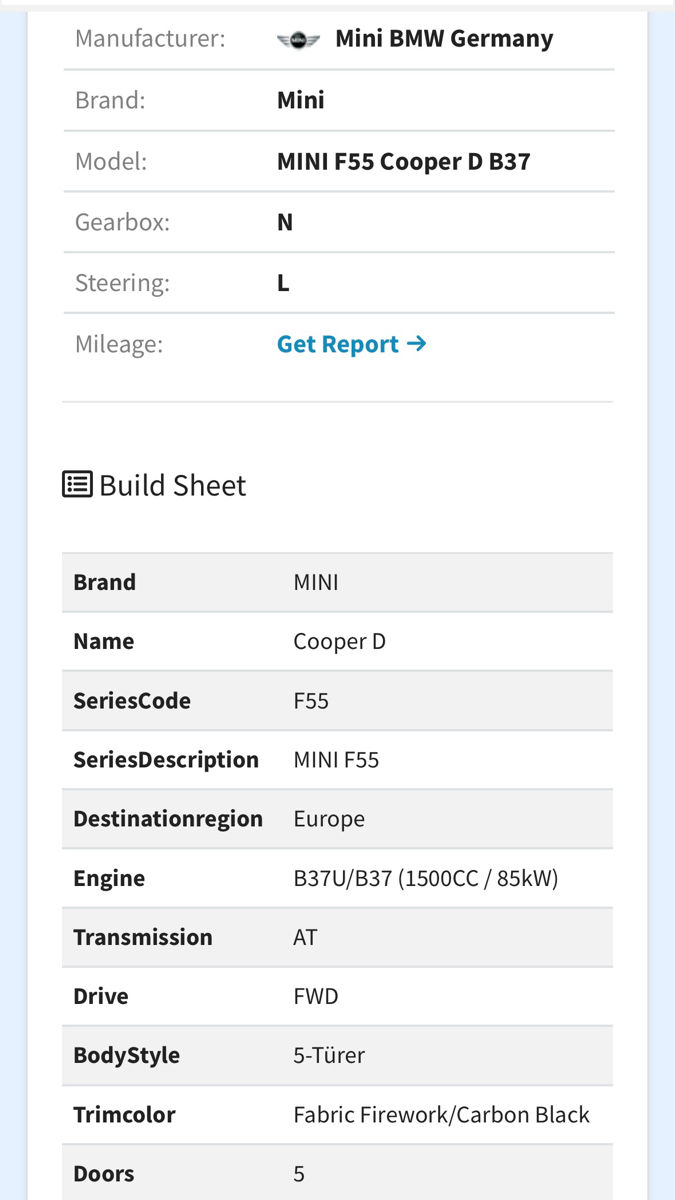Select the Destinationregion row label
675x1200 pixels.
pos(168,818)
